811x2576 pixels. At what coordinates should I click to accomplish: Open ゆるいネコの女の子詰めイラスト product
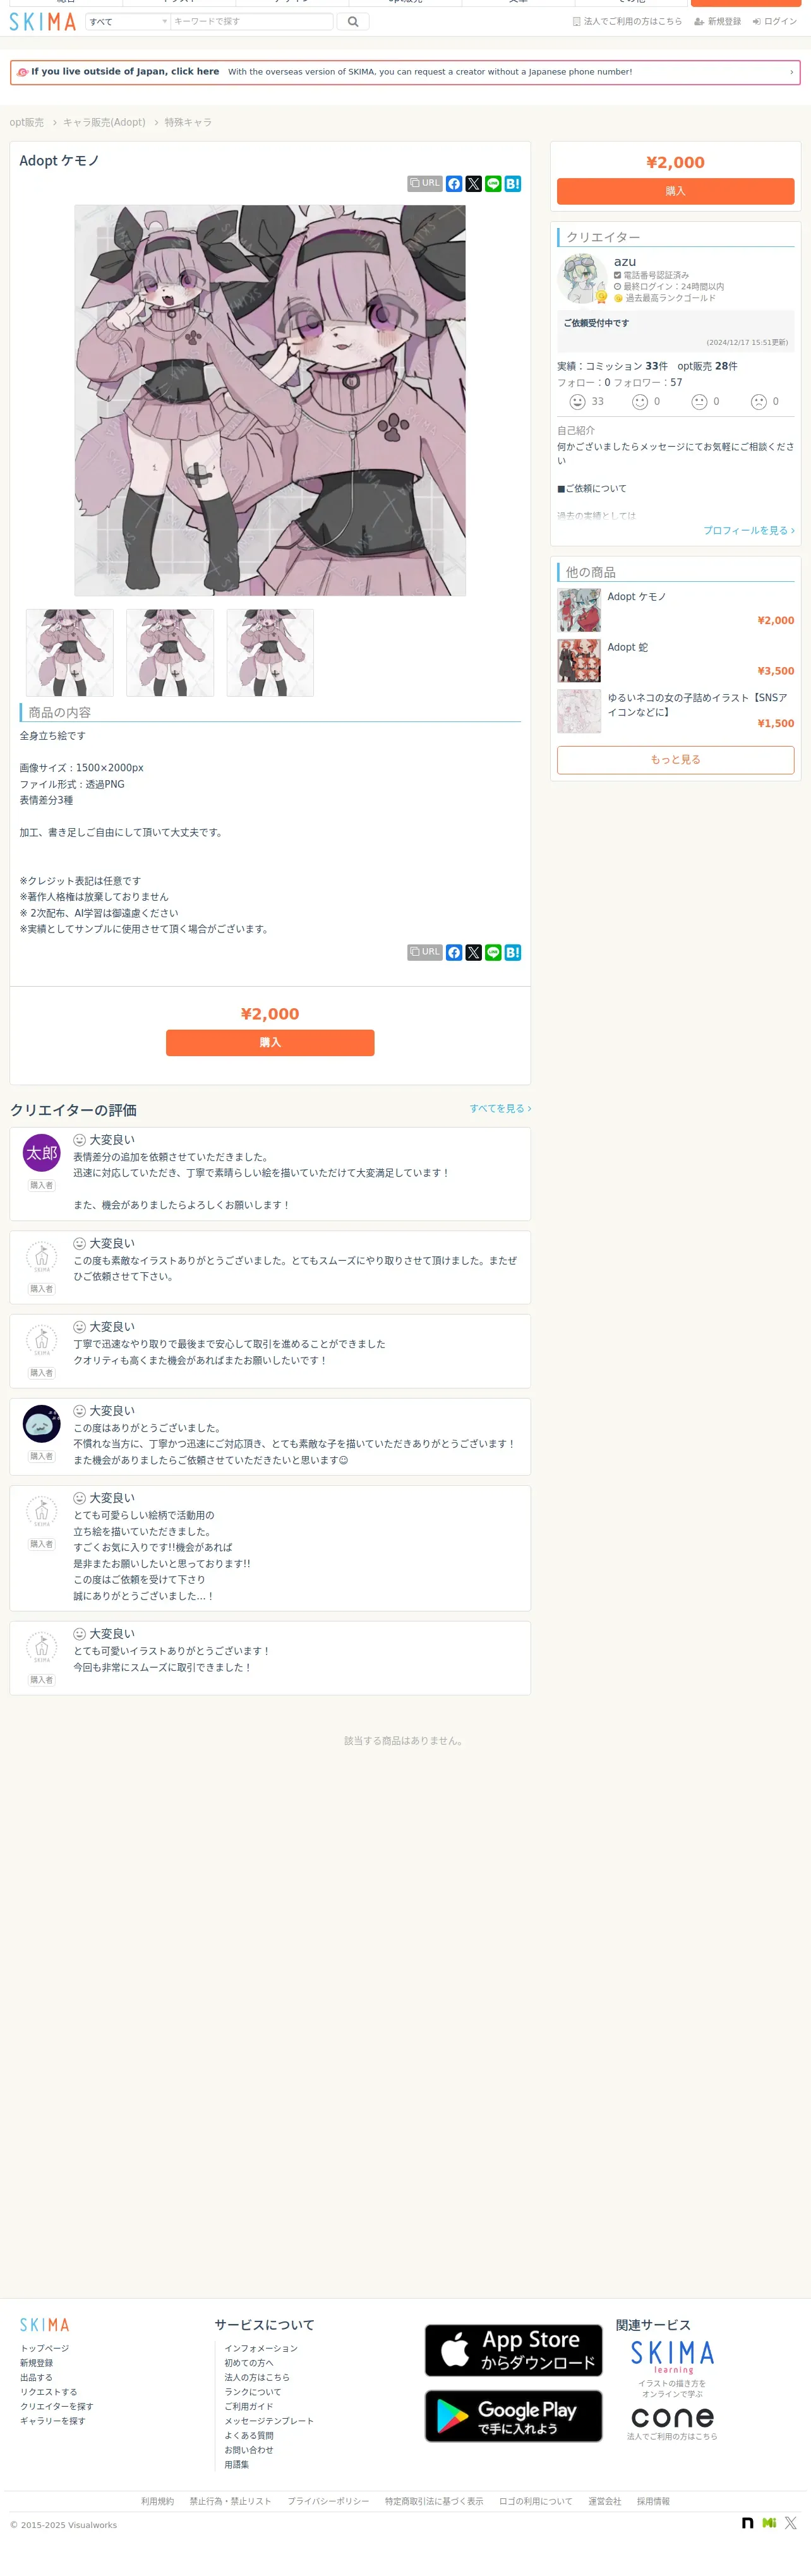(676, 711)
